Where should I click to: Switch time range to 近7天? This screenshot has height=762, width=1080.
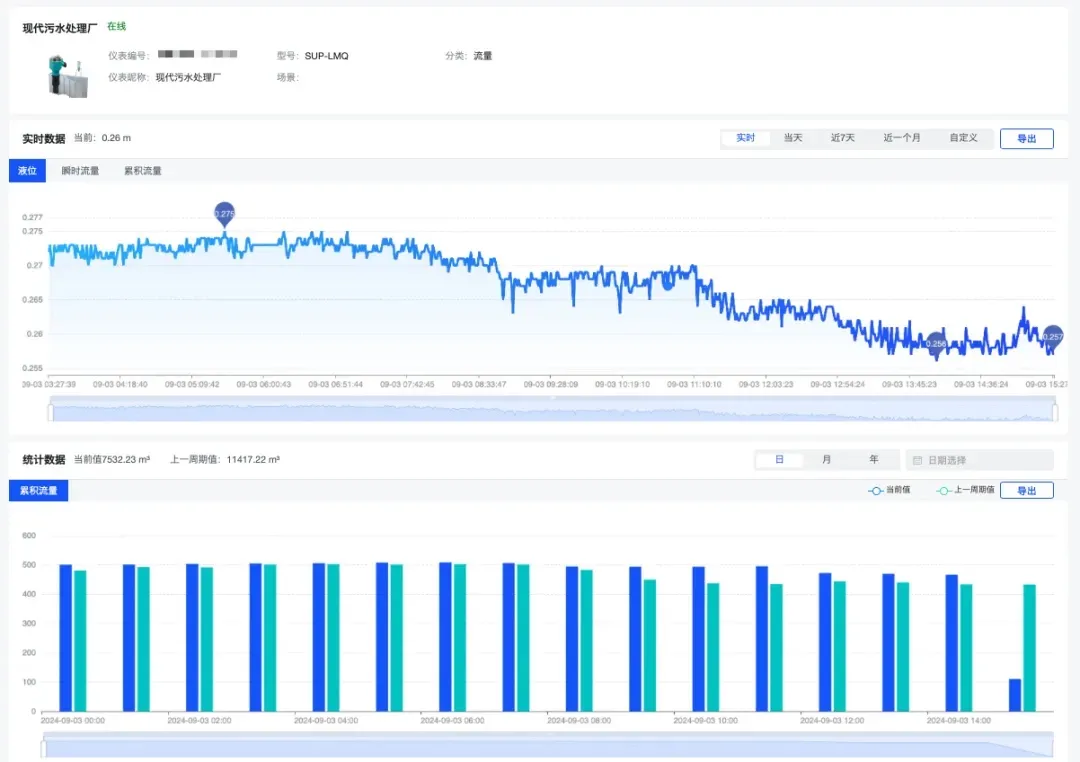[x=843, y=138]
